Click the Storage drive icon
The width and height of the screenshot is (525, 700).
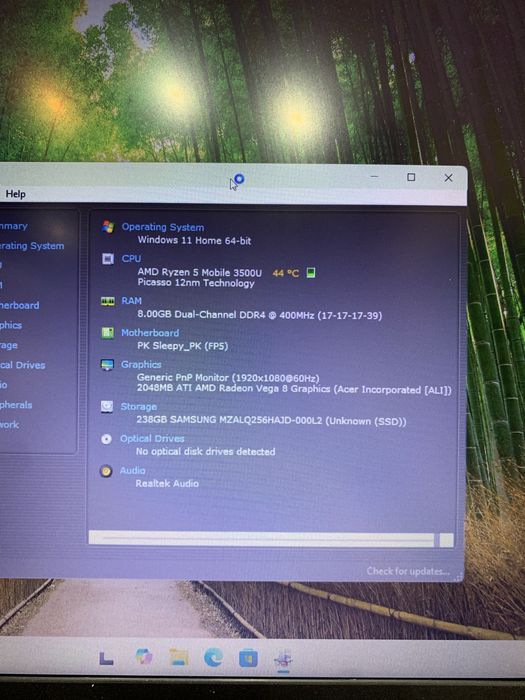107,407
